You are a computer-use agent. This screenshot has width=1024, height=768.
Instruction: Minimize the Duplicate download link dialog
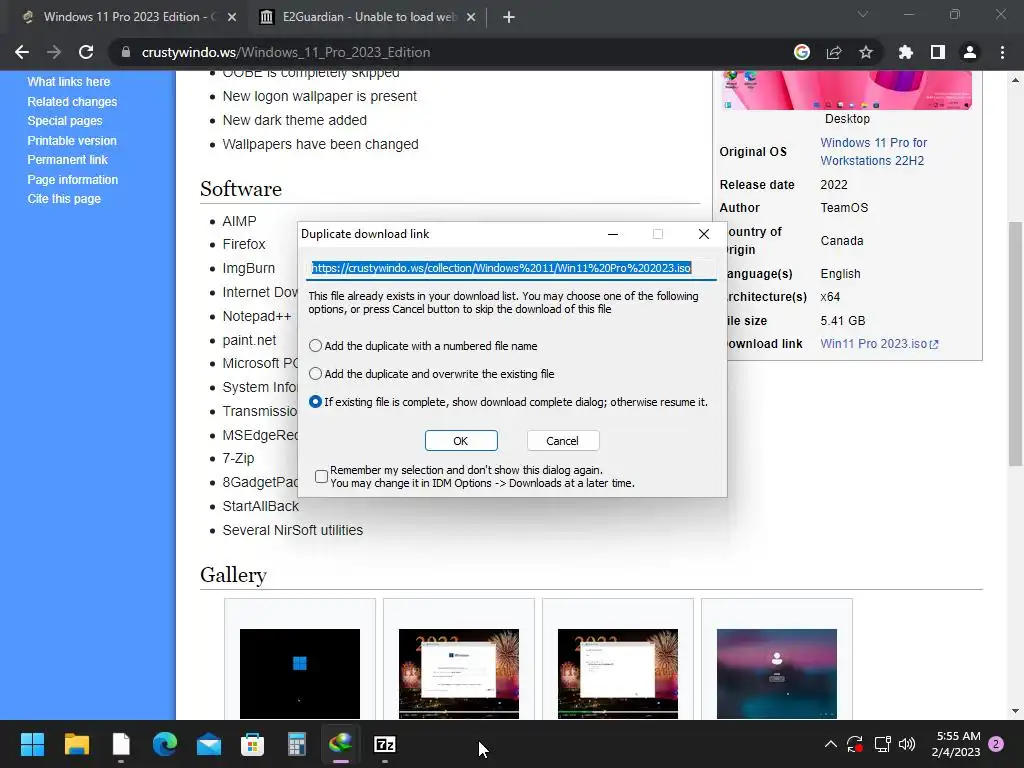[613, 234]
